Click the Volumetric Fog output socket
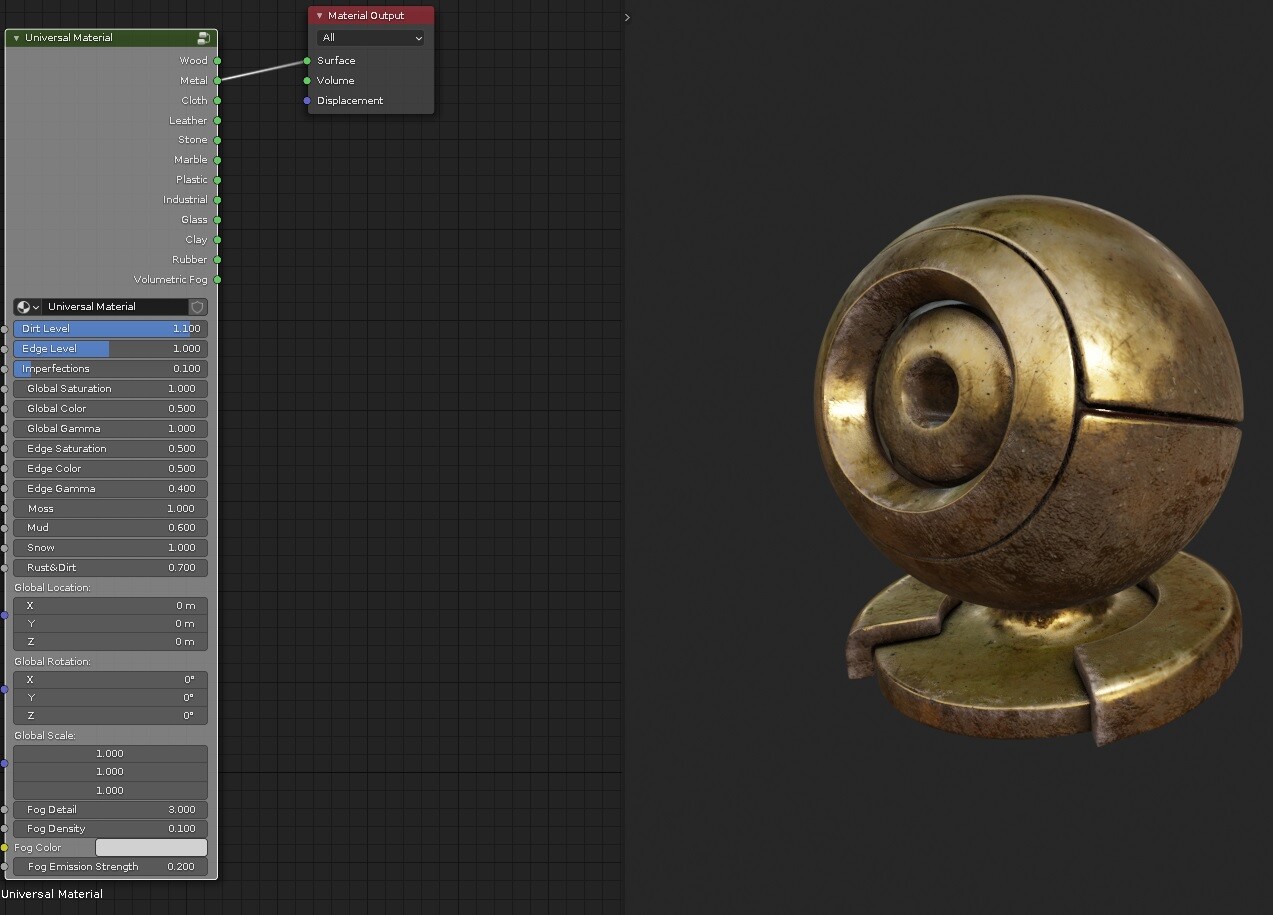This screenshot has height=915, width=1273. (x=218, y=279)
